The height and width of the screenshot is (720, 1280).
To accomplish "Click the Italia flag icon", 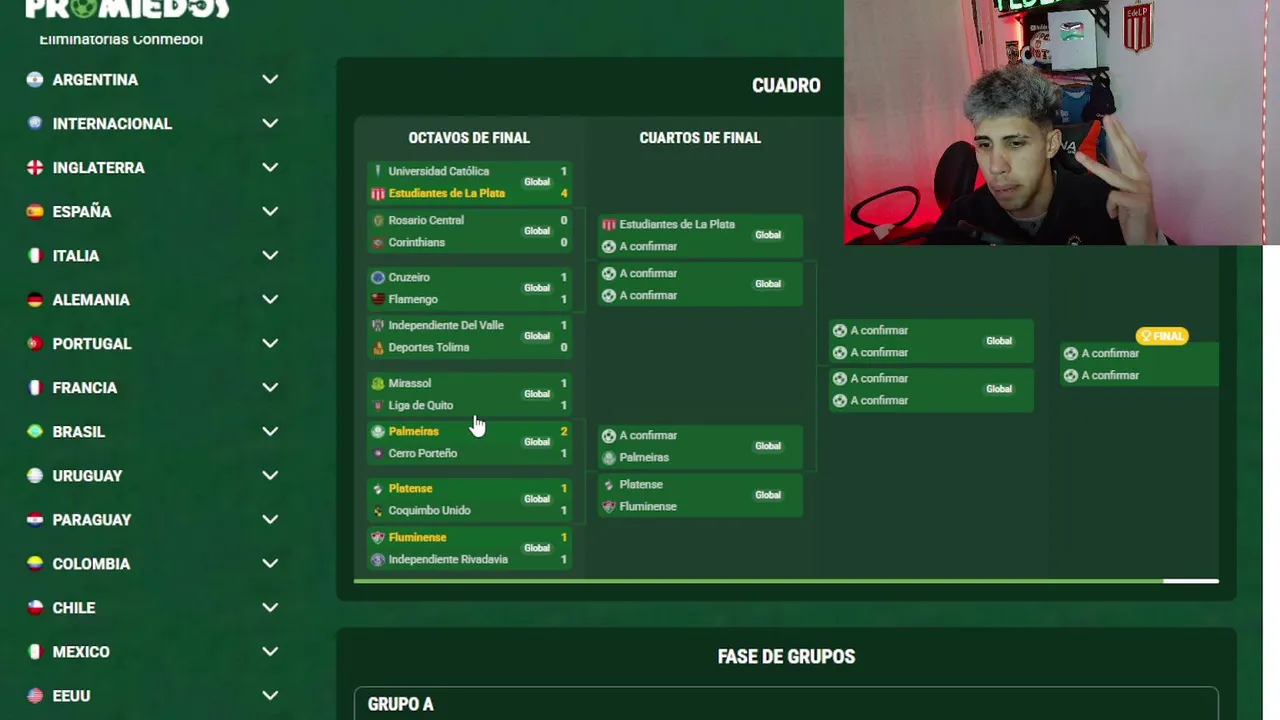I will point(35,256).
